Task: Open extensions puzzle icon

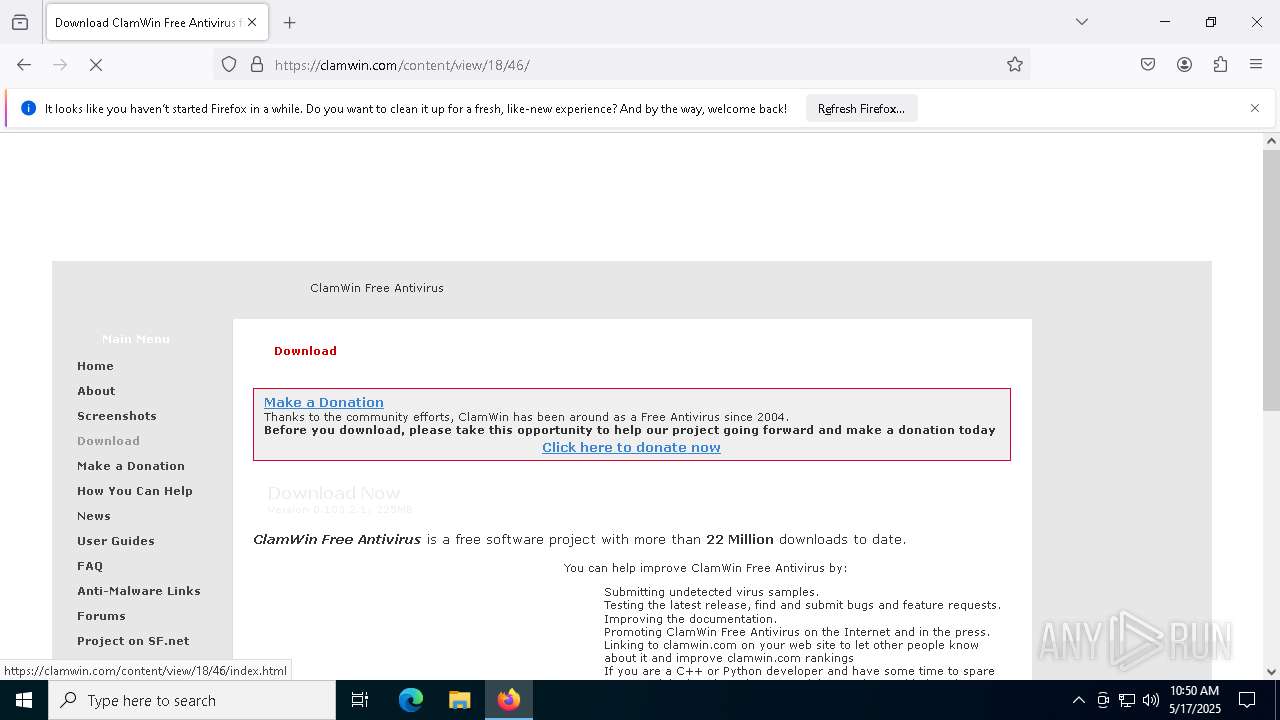Action: (x=1220, y=65)
